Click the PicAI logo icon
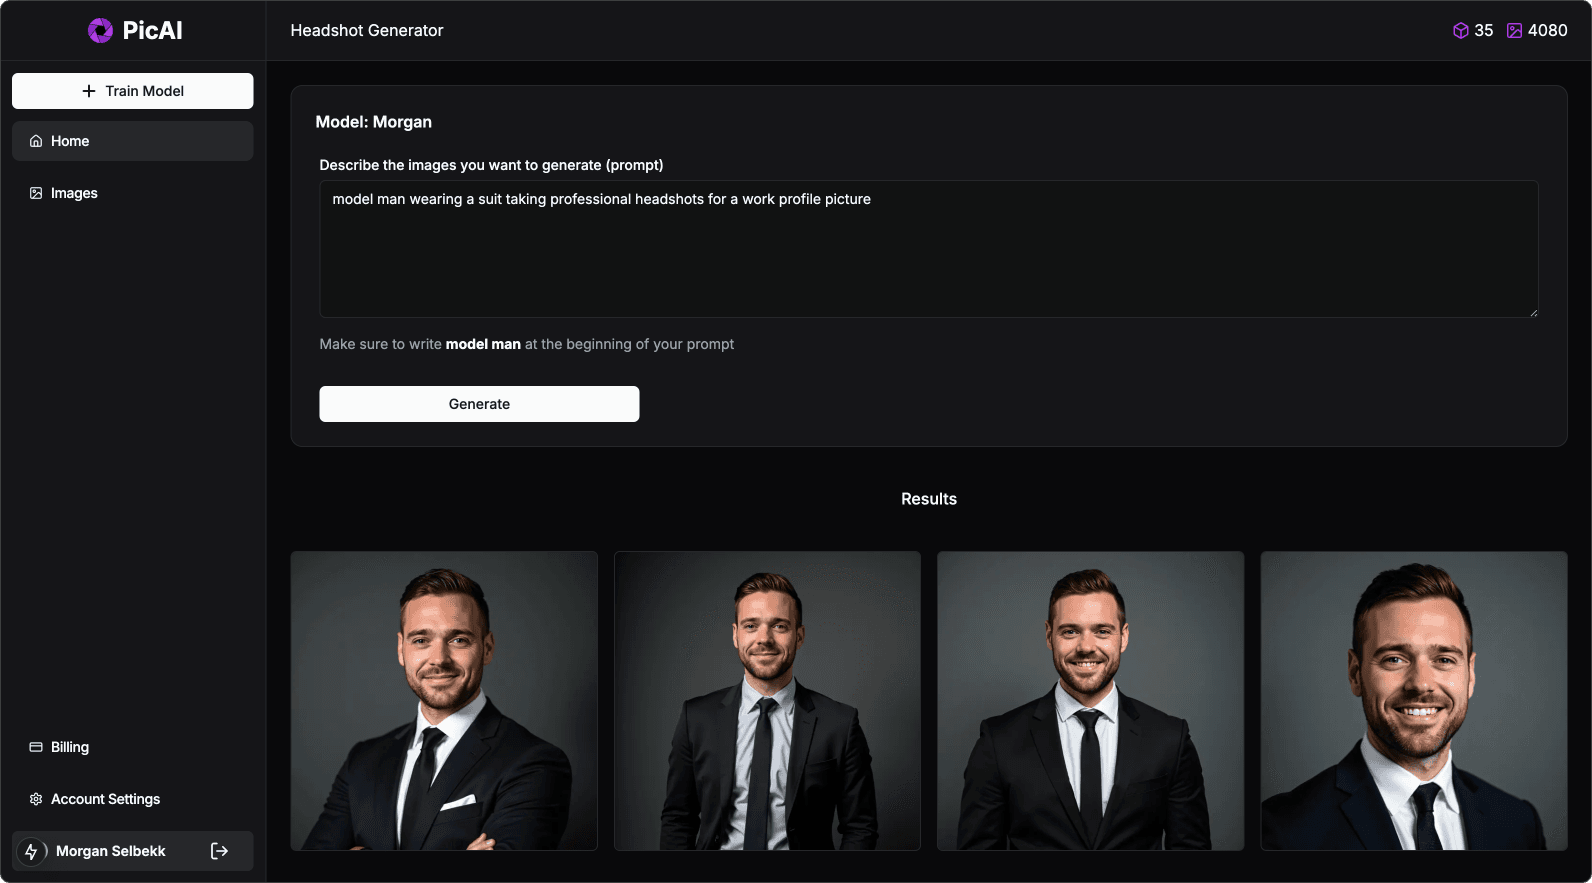The image size is (1592, 883). point(100,31)
